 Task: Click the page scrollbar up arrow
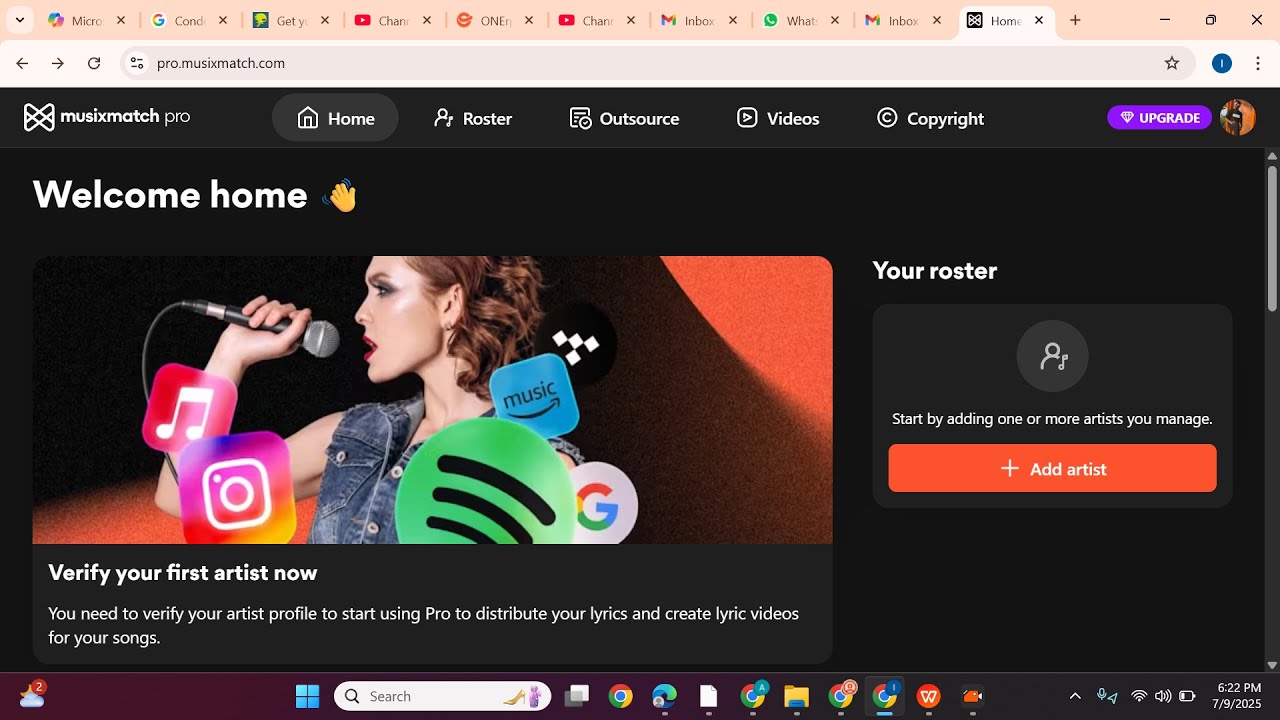(x=1272, y=156)
